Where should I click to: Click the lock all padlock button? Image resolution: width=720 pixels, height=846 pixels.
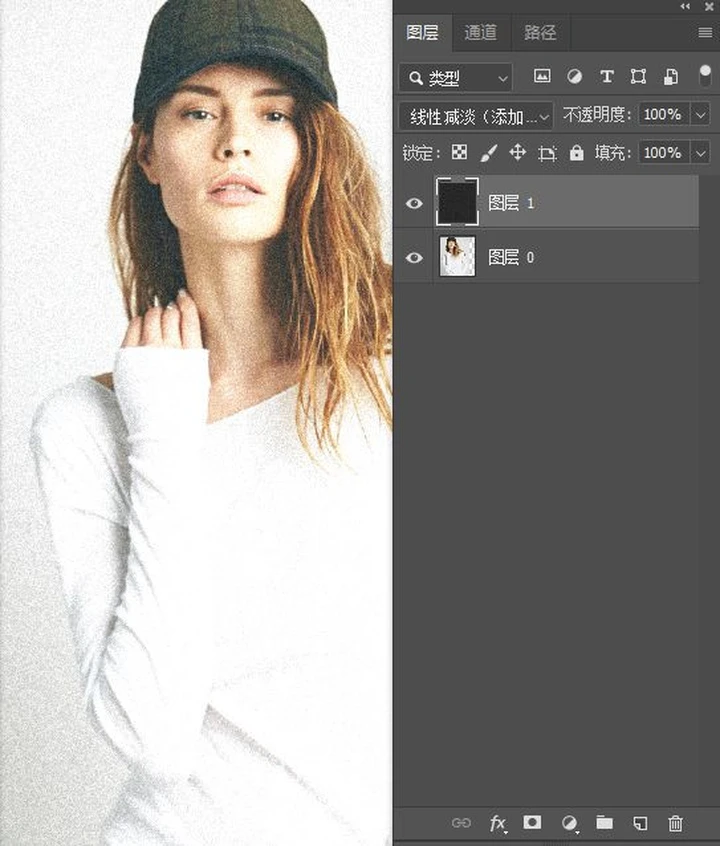coord(576,153)
